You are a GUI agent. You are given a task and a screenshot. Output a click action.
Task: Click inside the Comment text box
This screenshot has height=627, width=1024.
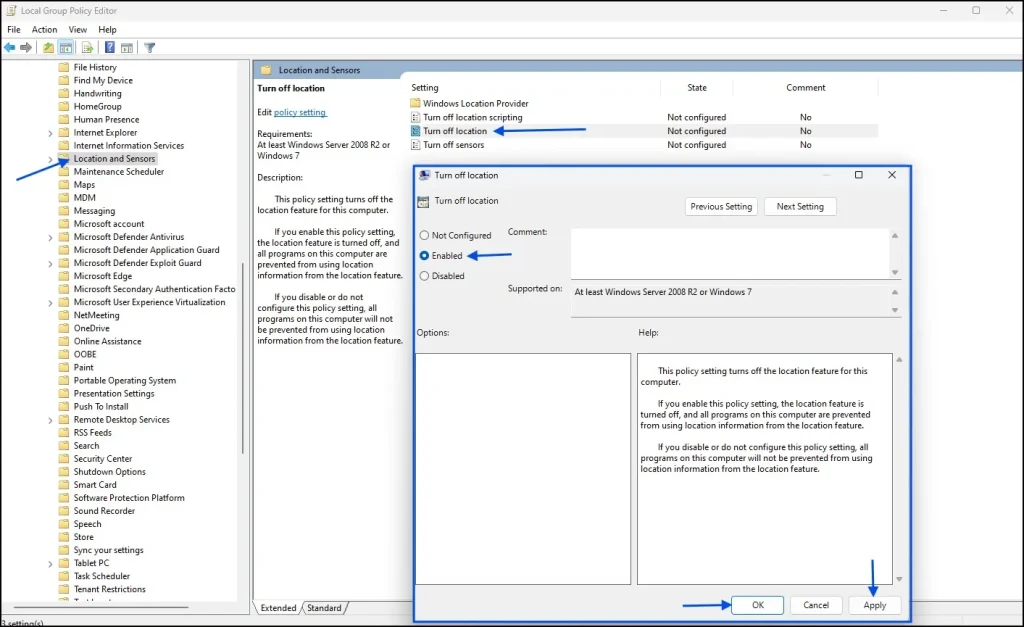[729, 253]
